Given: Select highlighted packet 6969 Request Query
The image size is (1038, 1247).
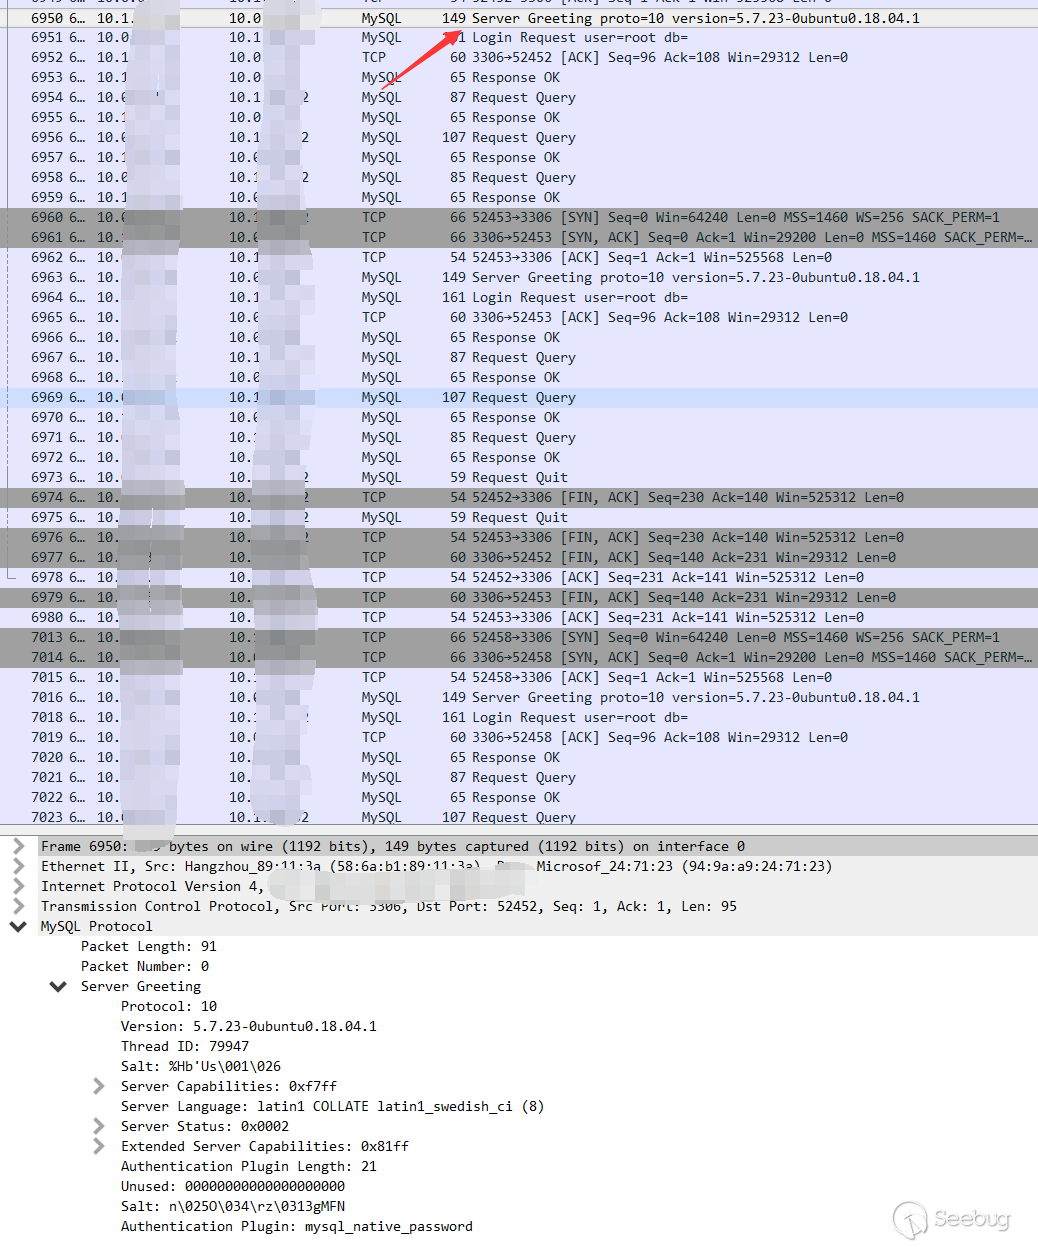Looking at the screenshot, I should (x=519, y=398).
